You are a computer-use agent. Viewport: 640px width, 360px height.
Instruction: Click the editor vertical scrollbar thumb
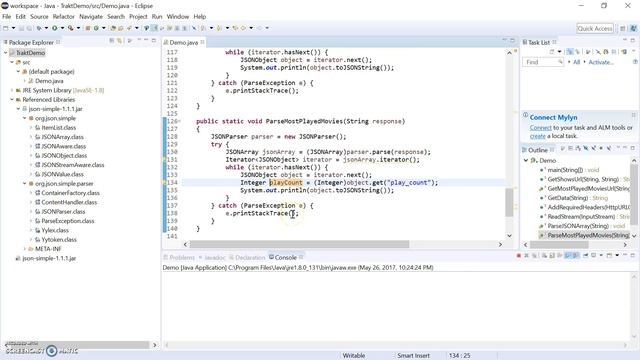(509, 202)
